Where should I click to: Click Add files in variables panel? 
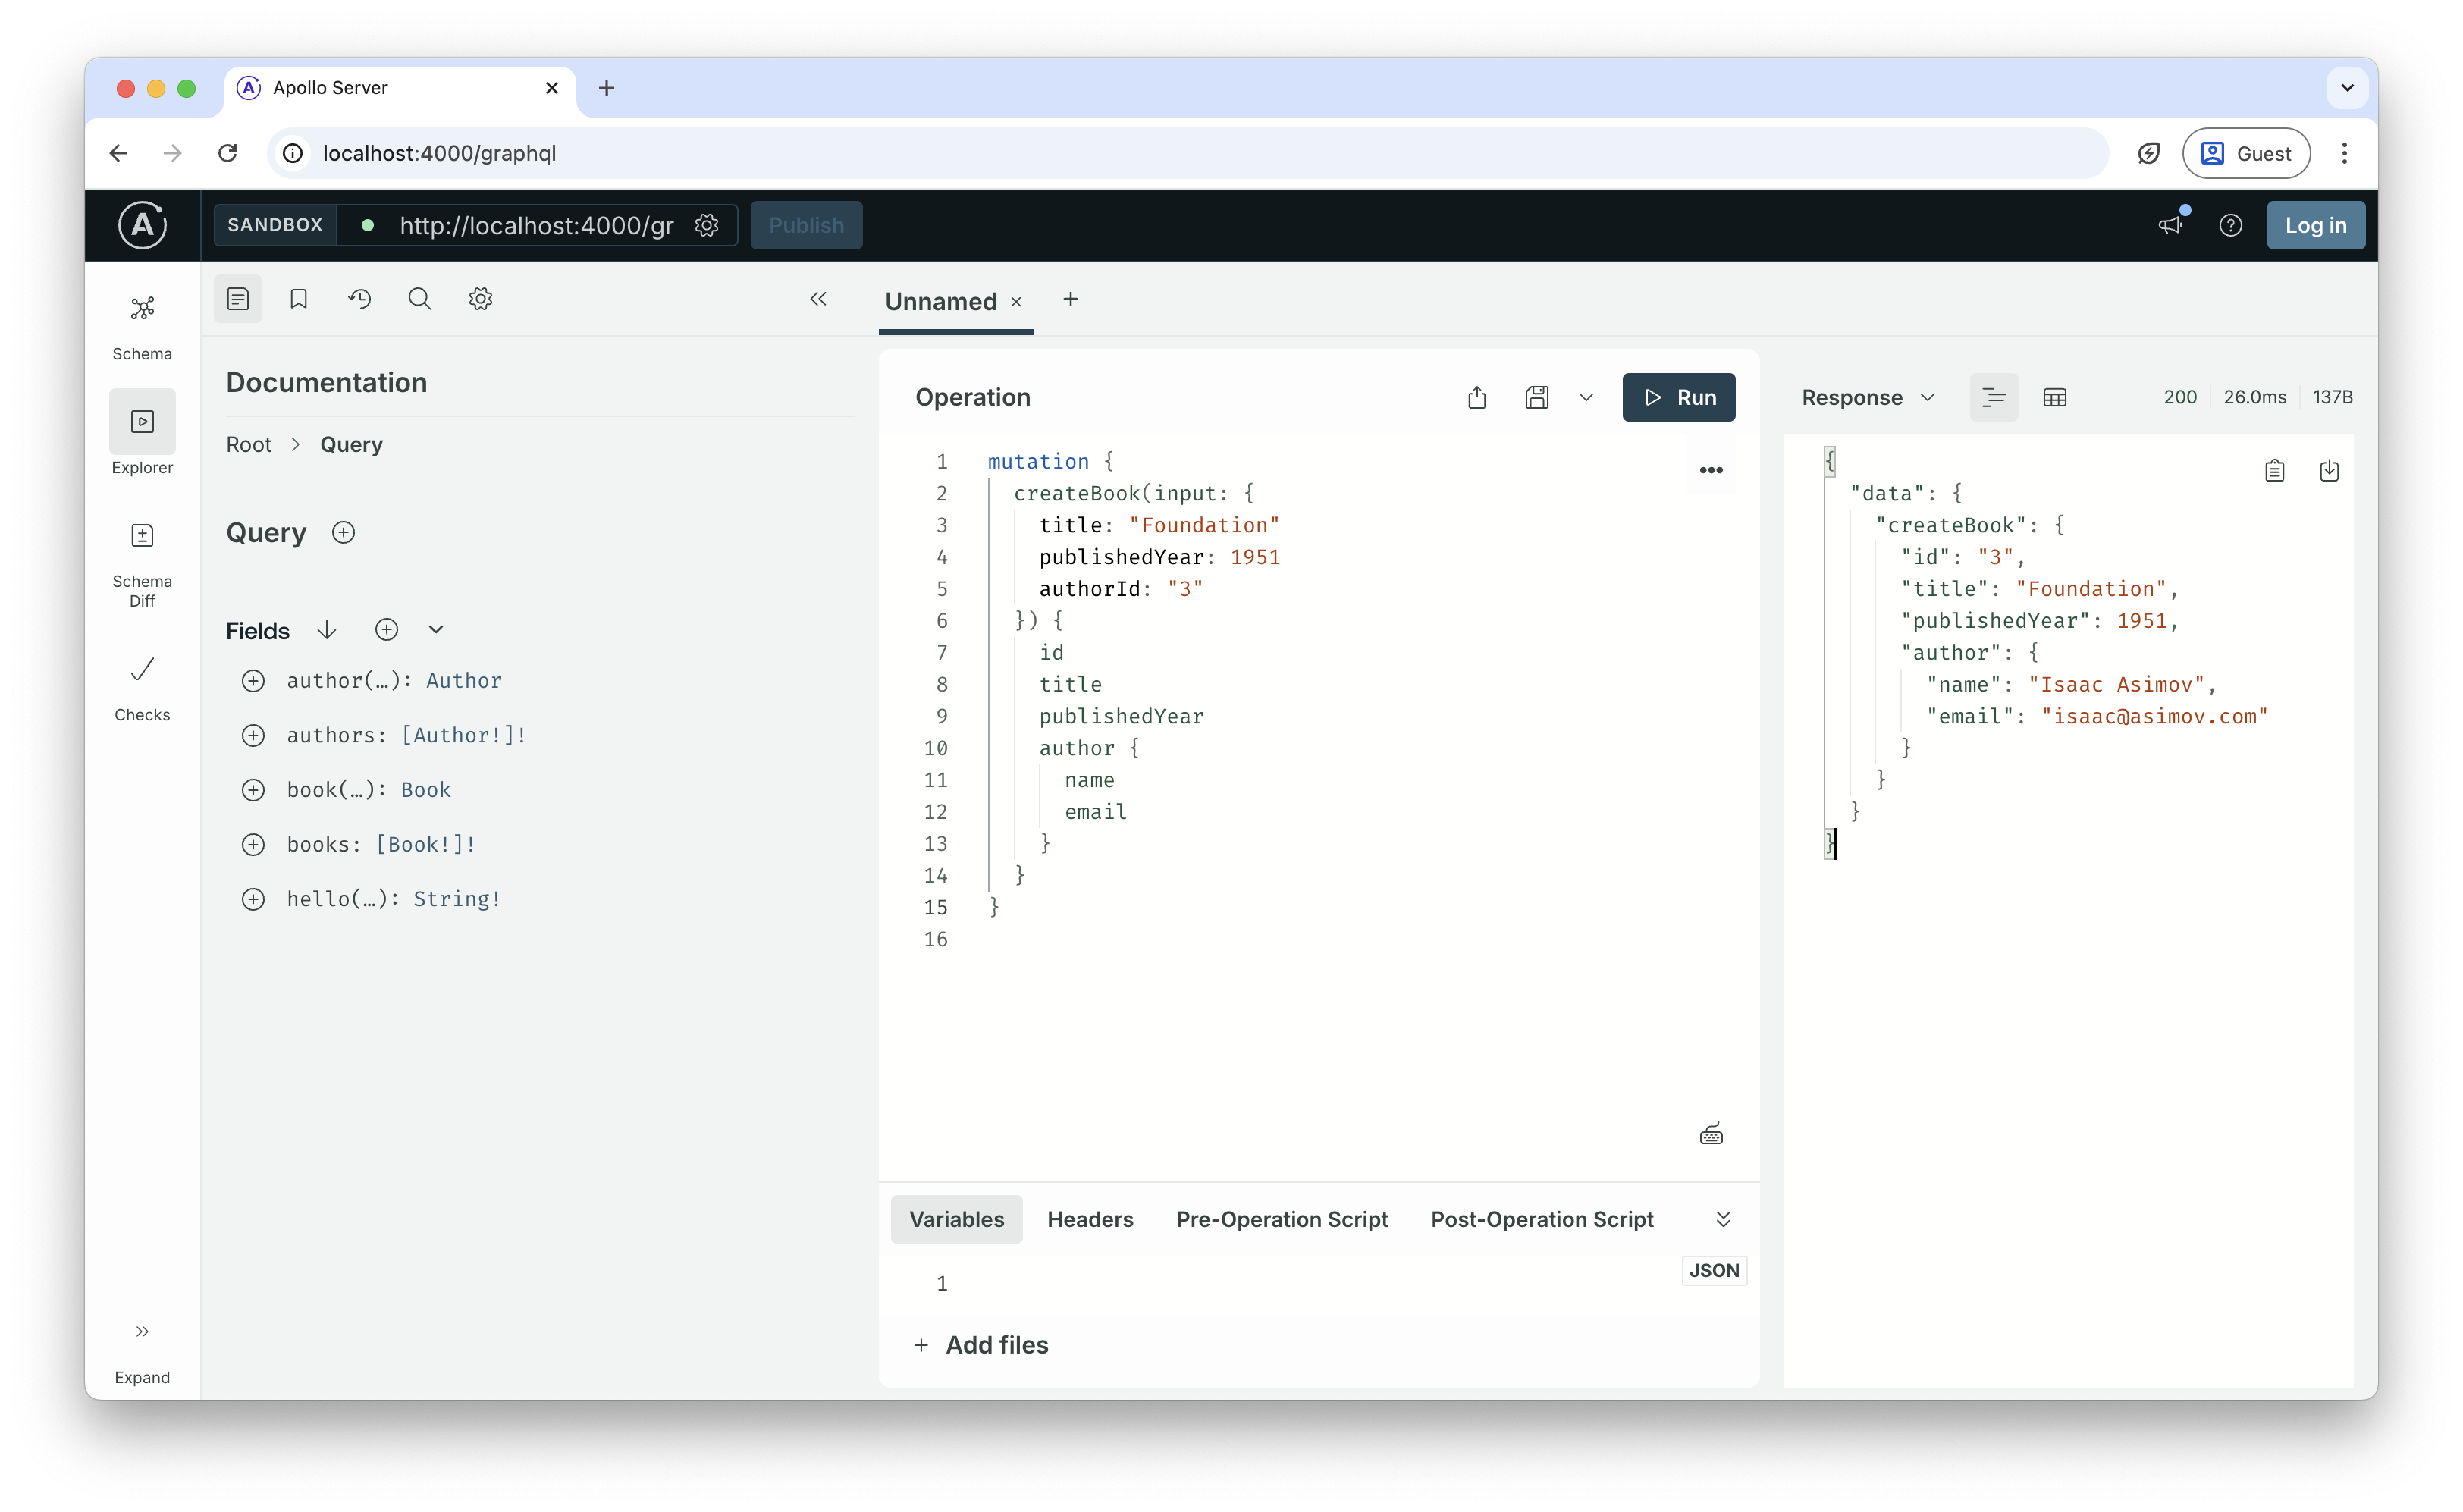pyautogui.click(x=981, y=1345)
